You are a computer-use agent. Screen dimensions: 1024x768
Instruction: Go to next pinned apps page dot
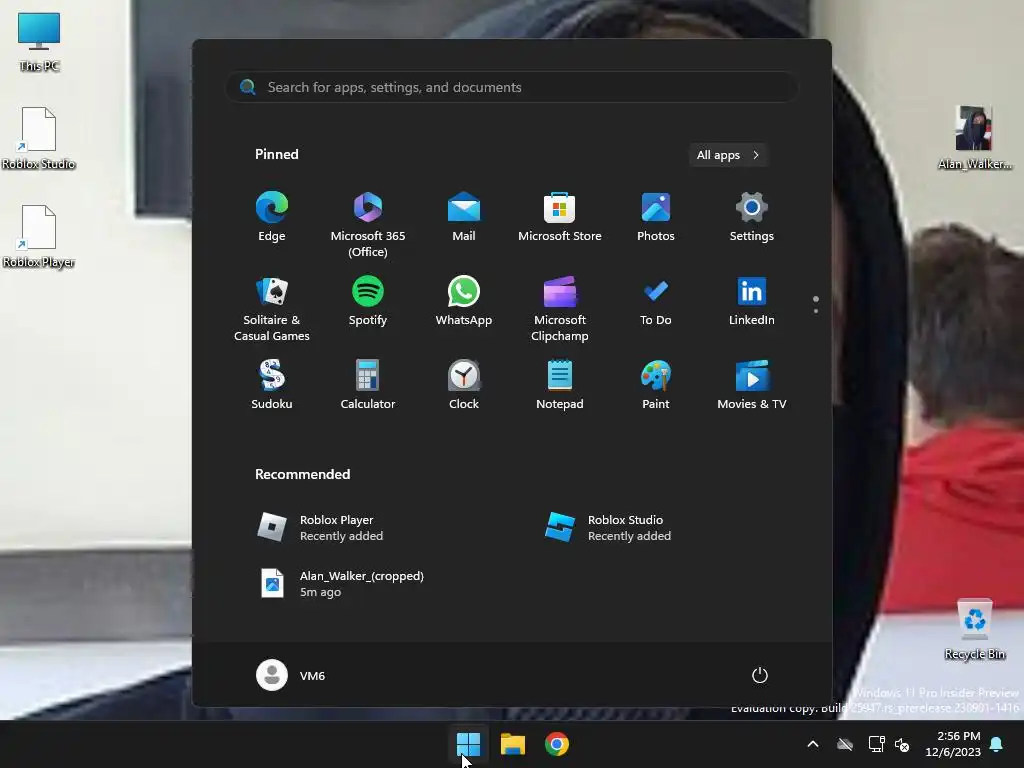click(x=816, y=311)
